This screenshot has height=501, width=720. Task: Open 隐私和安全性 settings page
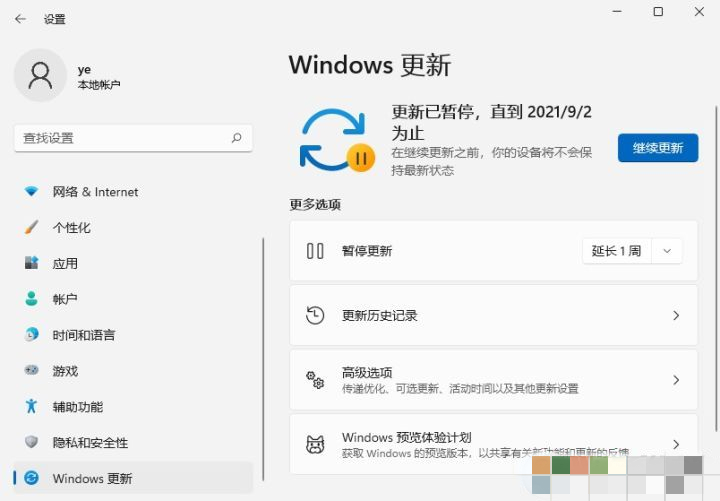pyautogui.click(x=133, y=442)
